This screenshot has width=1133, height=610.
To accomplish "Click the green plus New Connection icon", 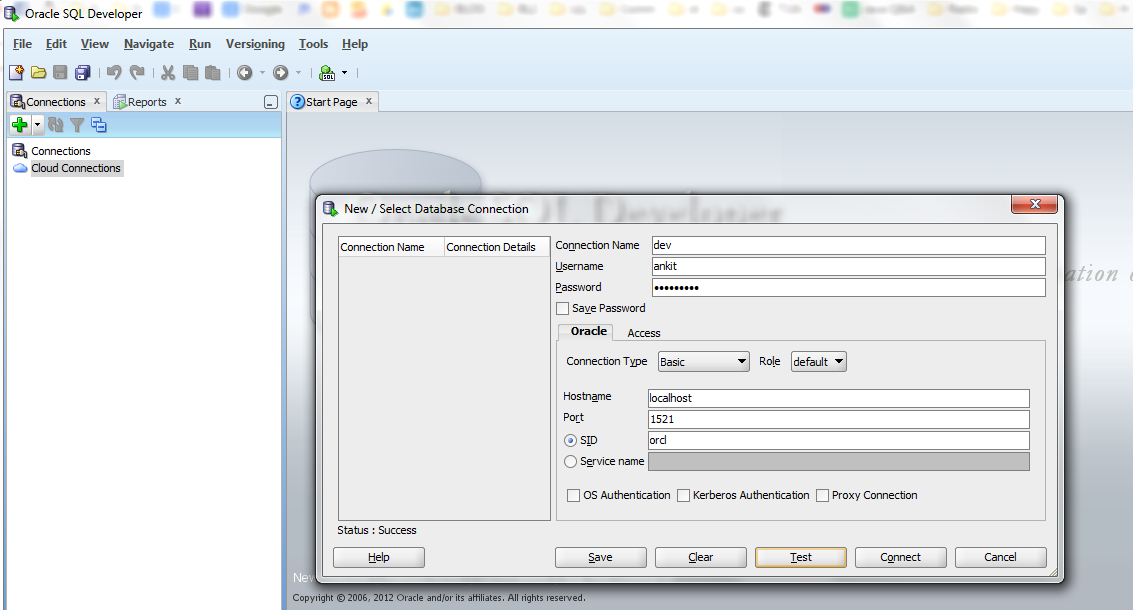I will click(x=20, y=125).
